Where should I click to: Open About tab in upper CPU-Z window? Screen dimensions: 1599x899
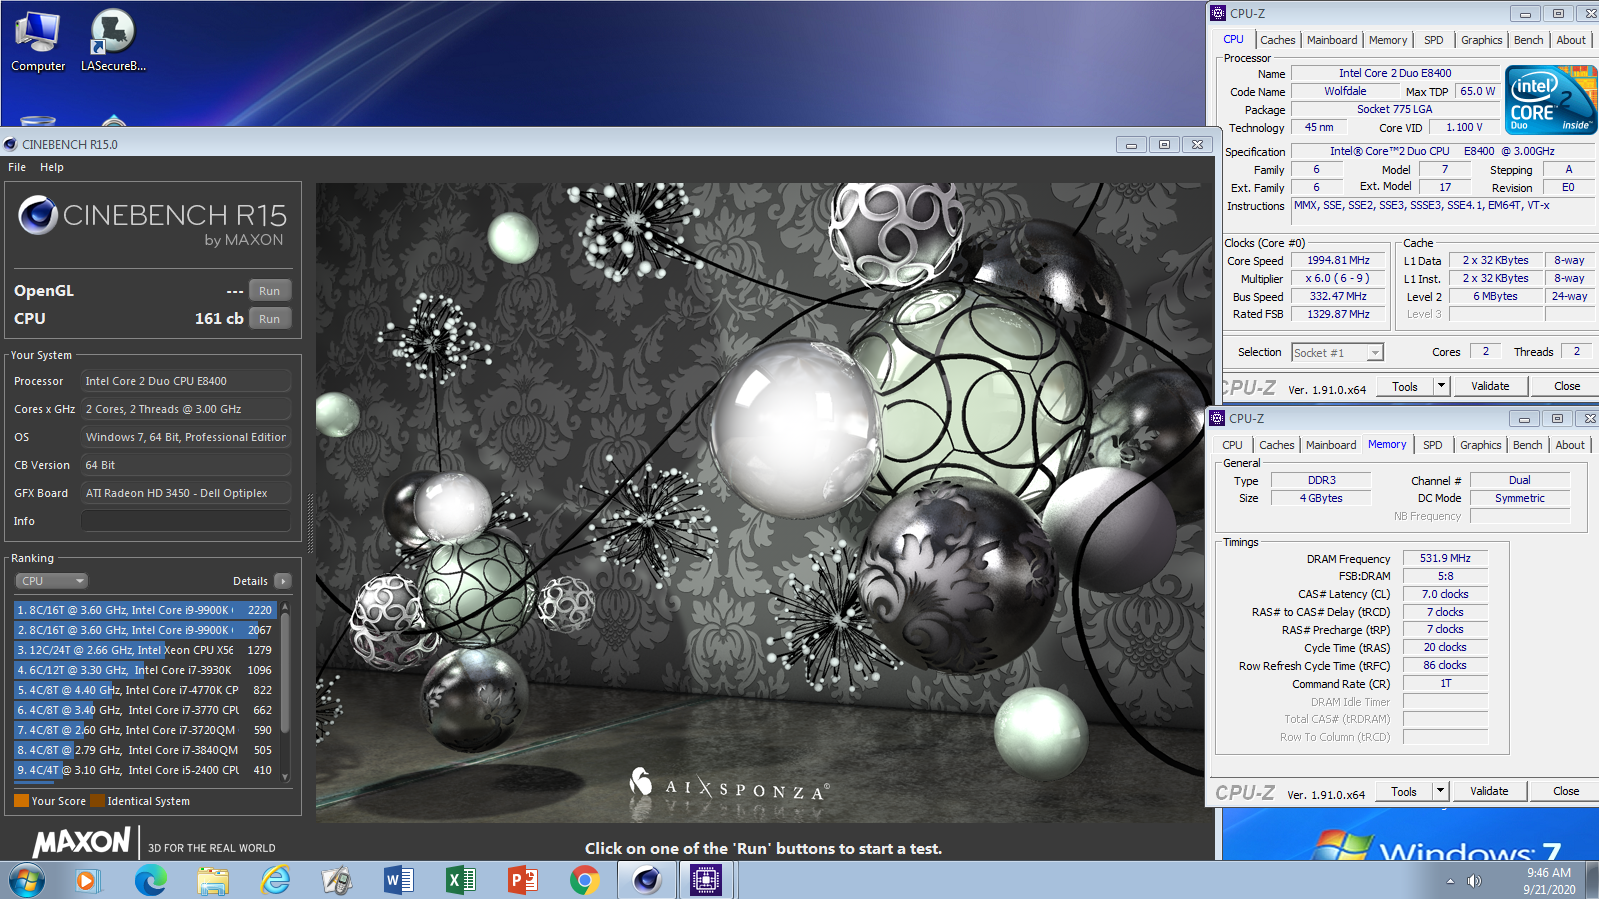(1571, 40)
